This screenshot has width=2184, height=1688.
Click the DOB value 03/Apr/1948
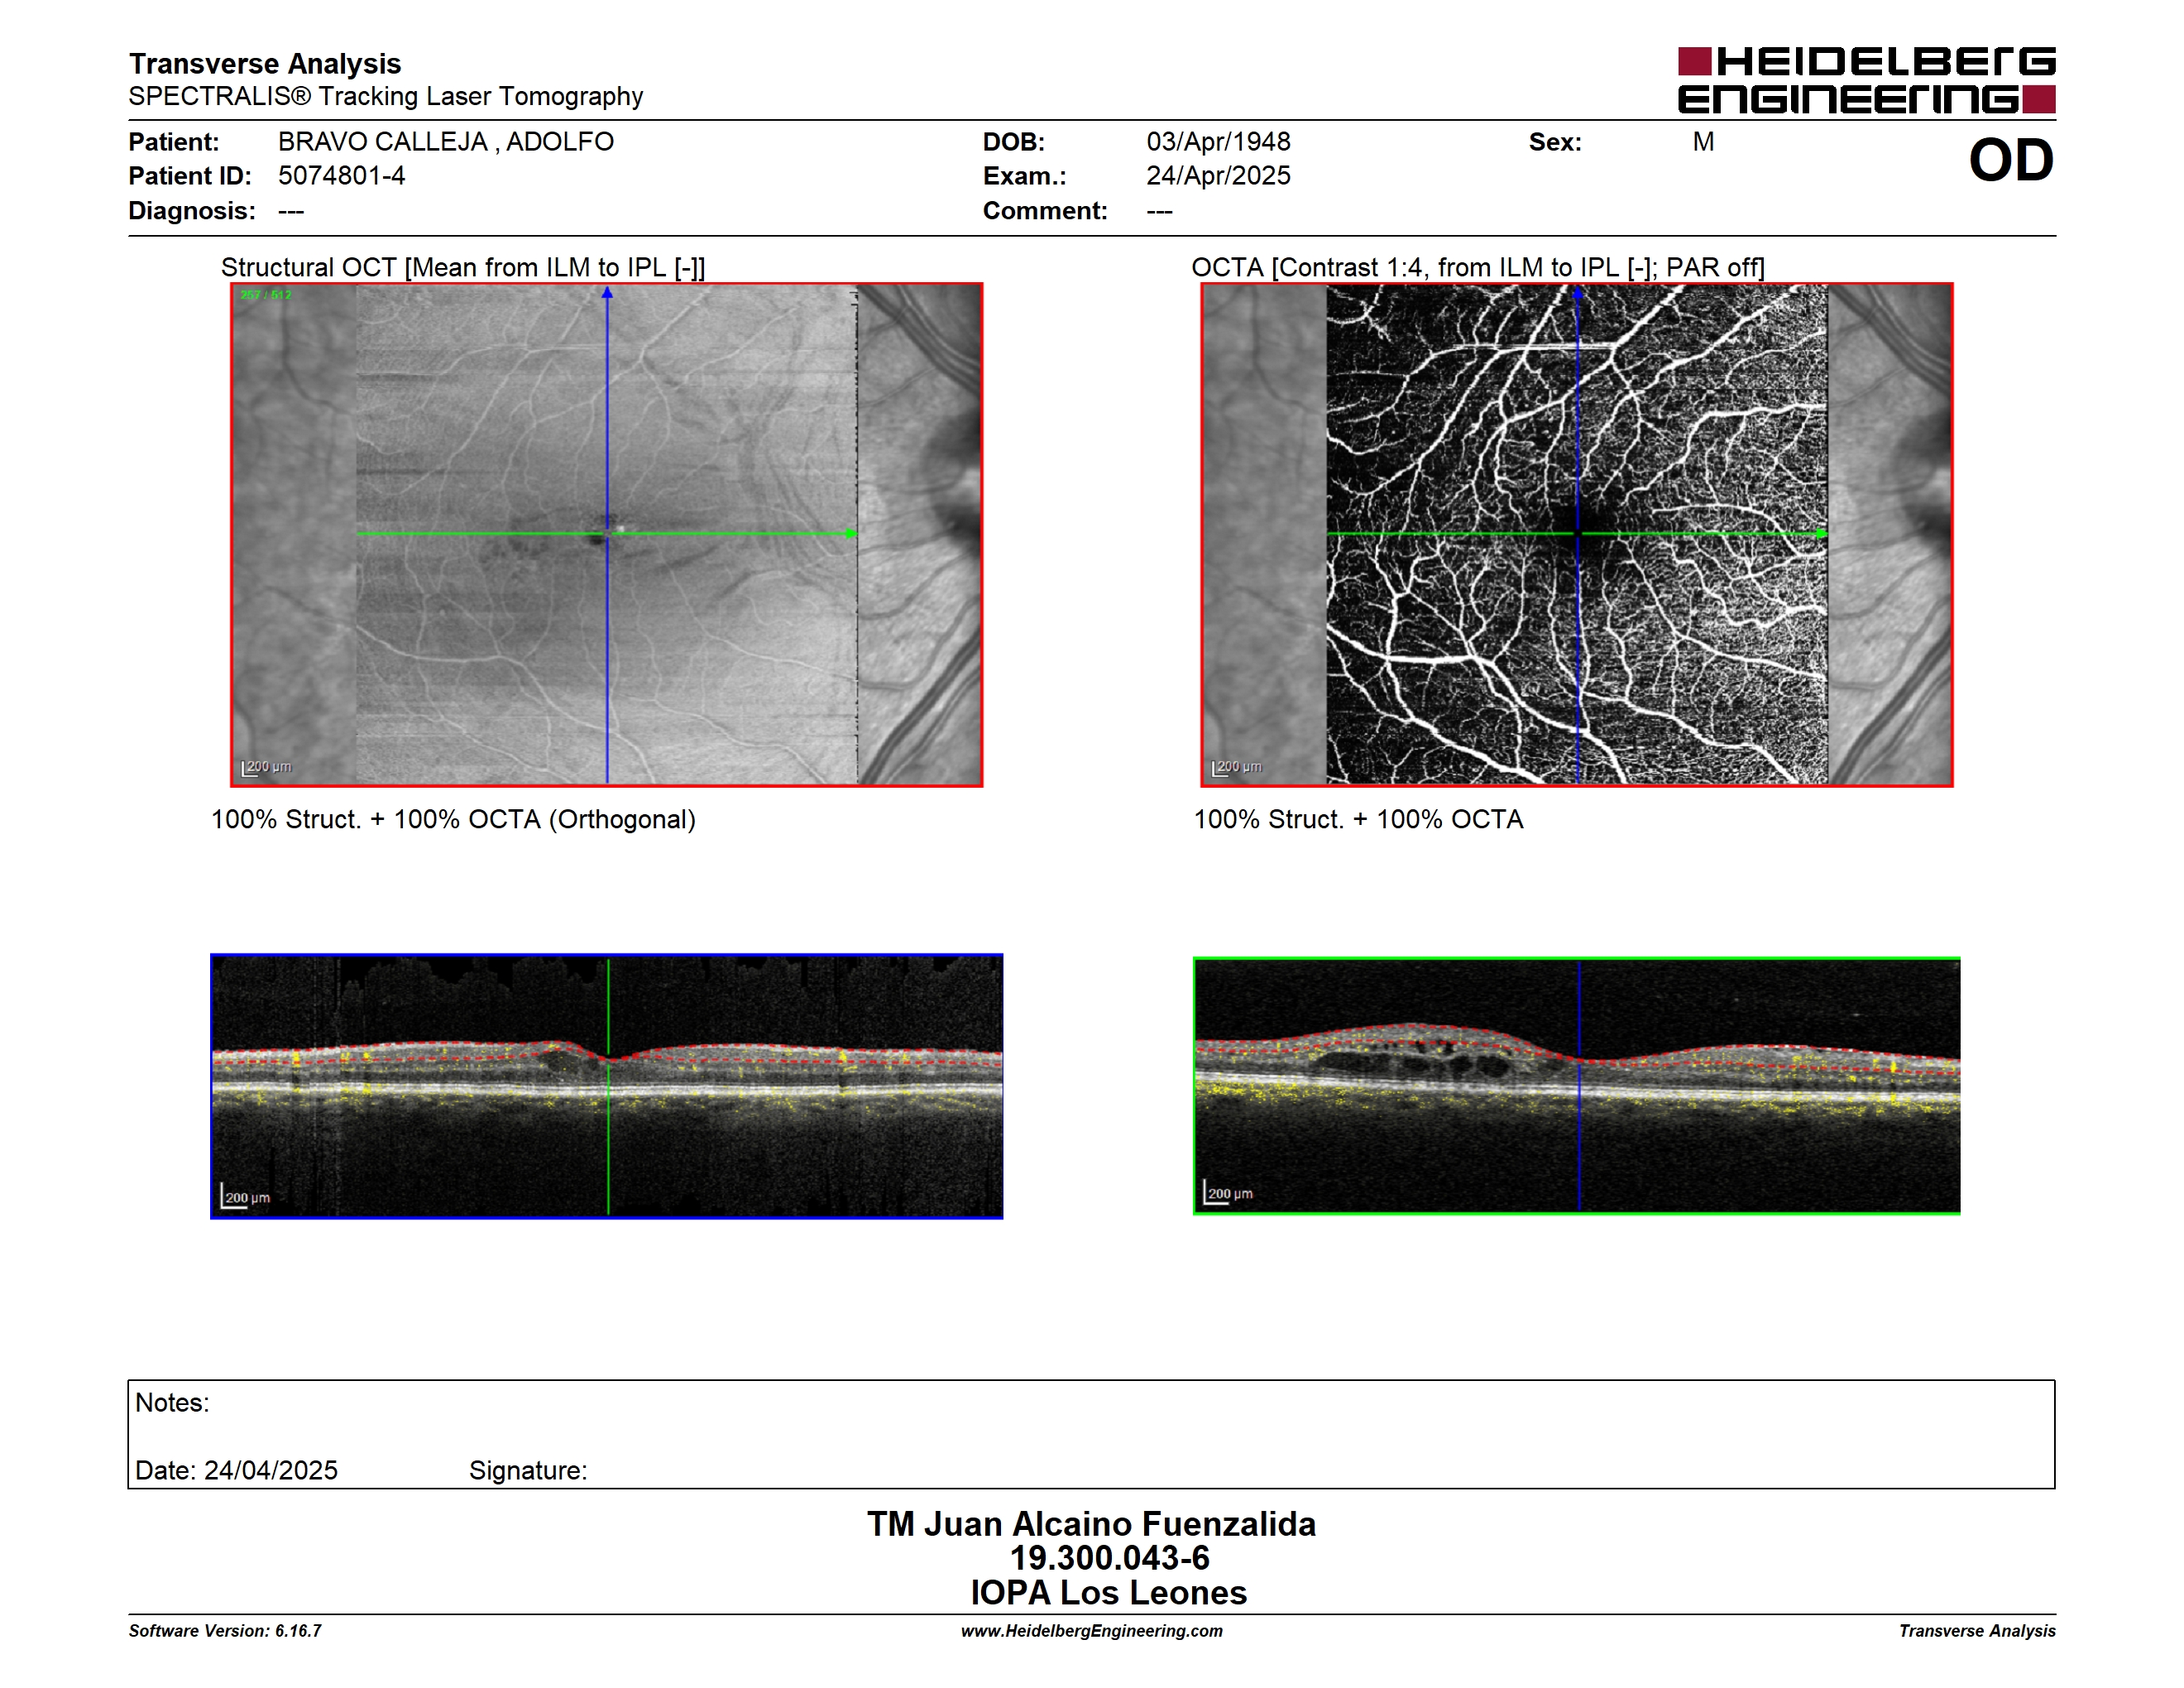pos(1218,142)
